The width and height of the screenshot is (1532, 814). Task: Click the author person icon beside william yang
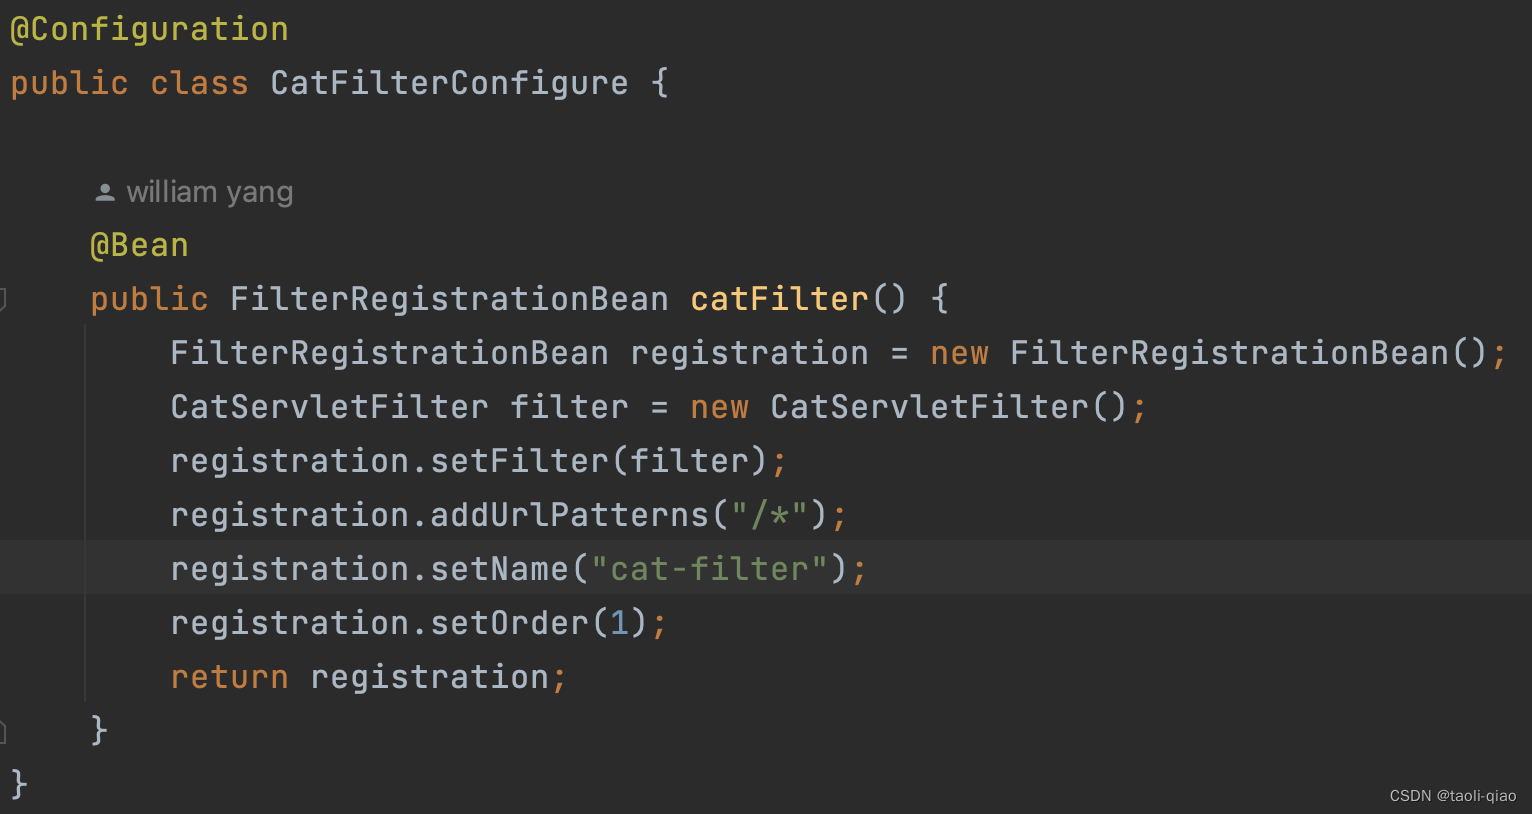pos(104,192)
